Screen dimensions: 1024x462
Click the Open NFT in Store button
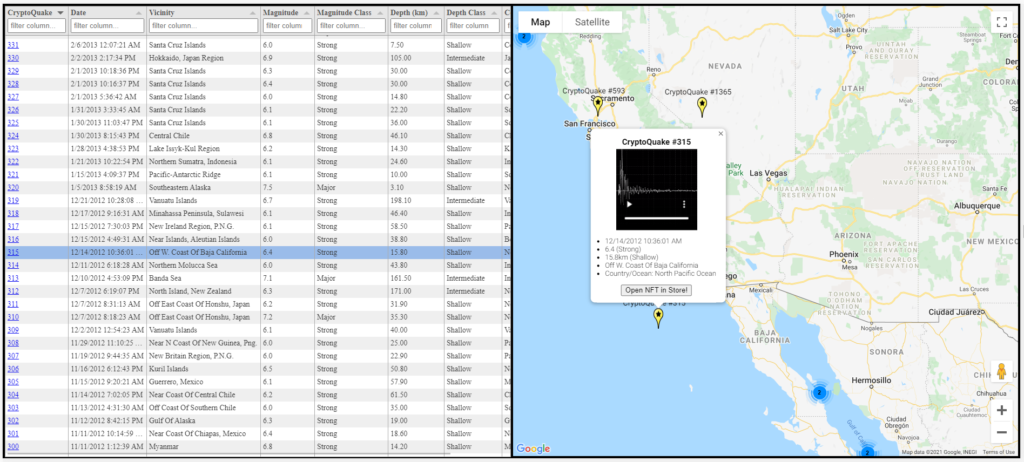click(656, 289)
